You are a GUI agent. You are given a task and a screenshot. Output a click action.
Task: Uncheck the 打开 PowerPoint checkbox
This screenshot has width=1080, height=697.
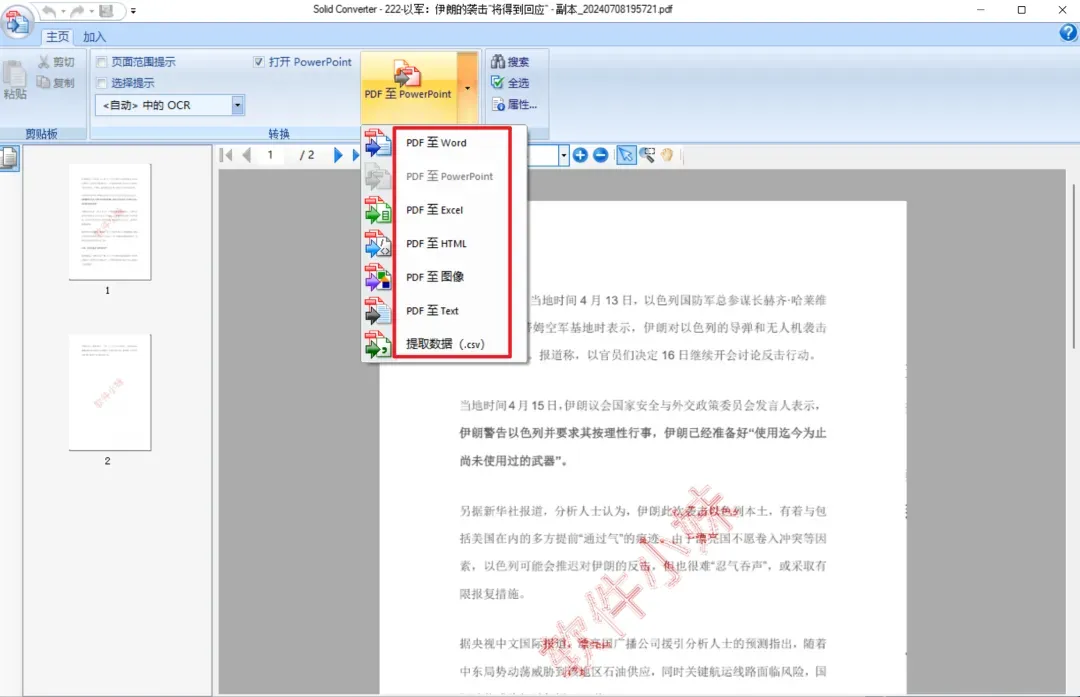pyautogui.click(x=259, y=62)
